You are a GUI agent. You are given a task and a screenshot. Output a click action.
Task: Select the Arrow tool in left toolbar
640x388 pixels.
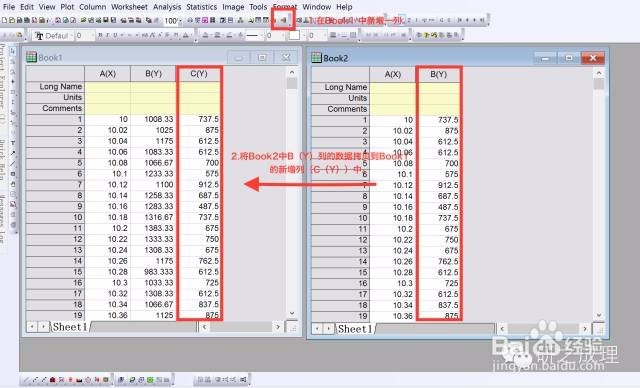tap(13, 153)
